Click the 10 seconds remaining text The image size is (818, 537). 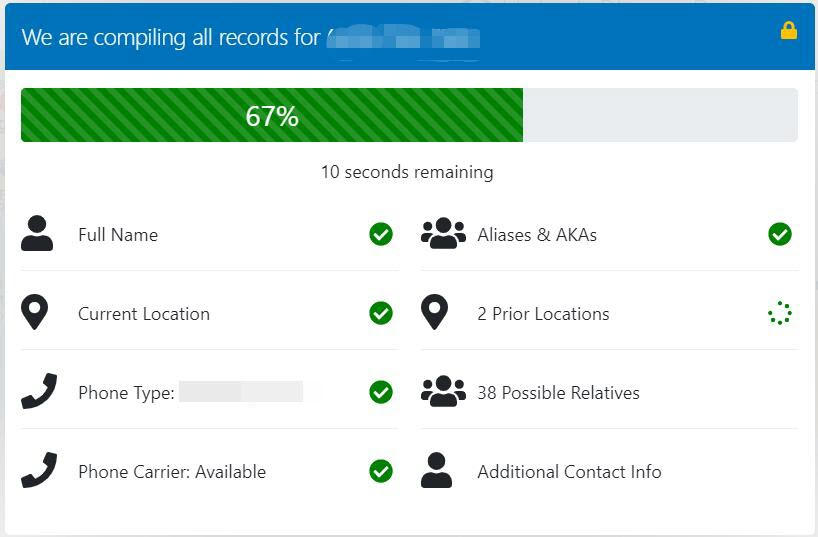[x=407, y=172]
